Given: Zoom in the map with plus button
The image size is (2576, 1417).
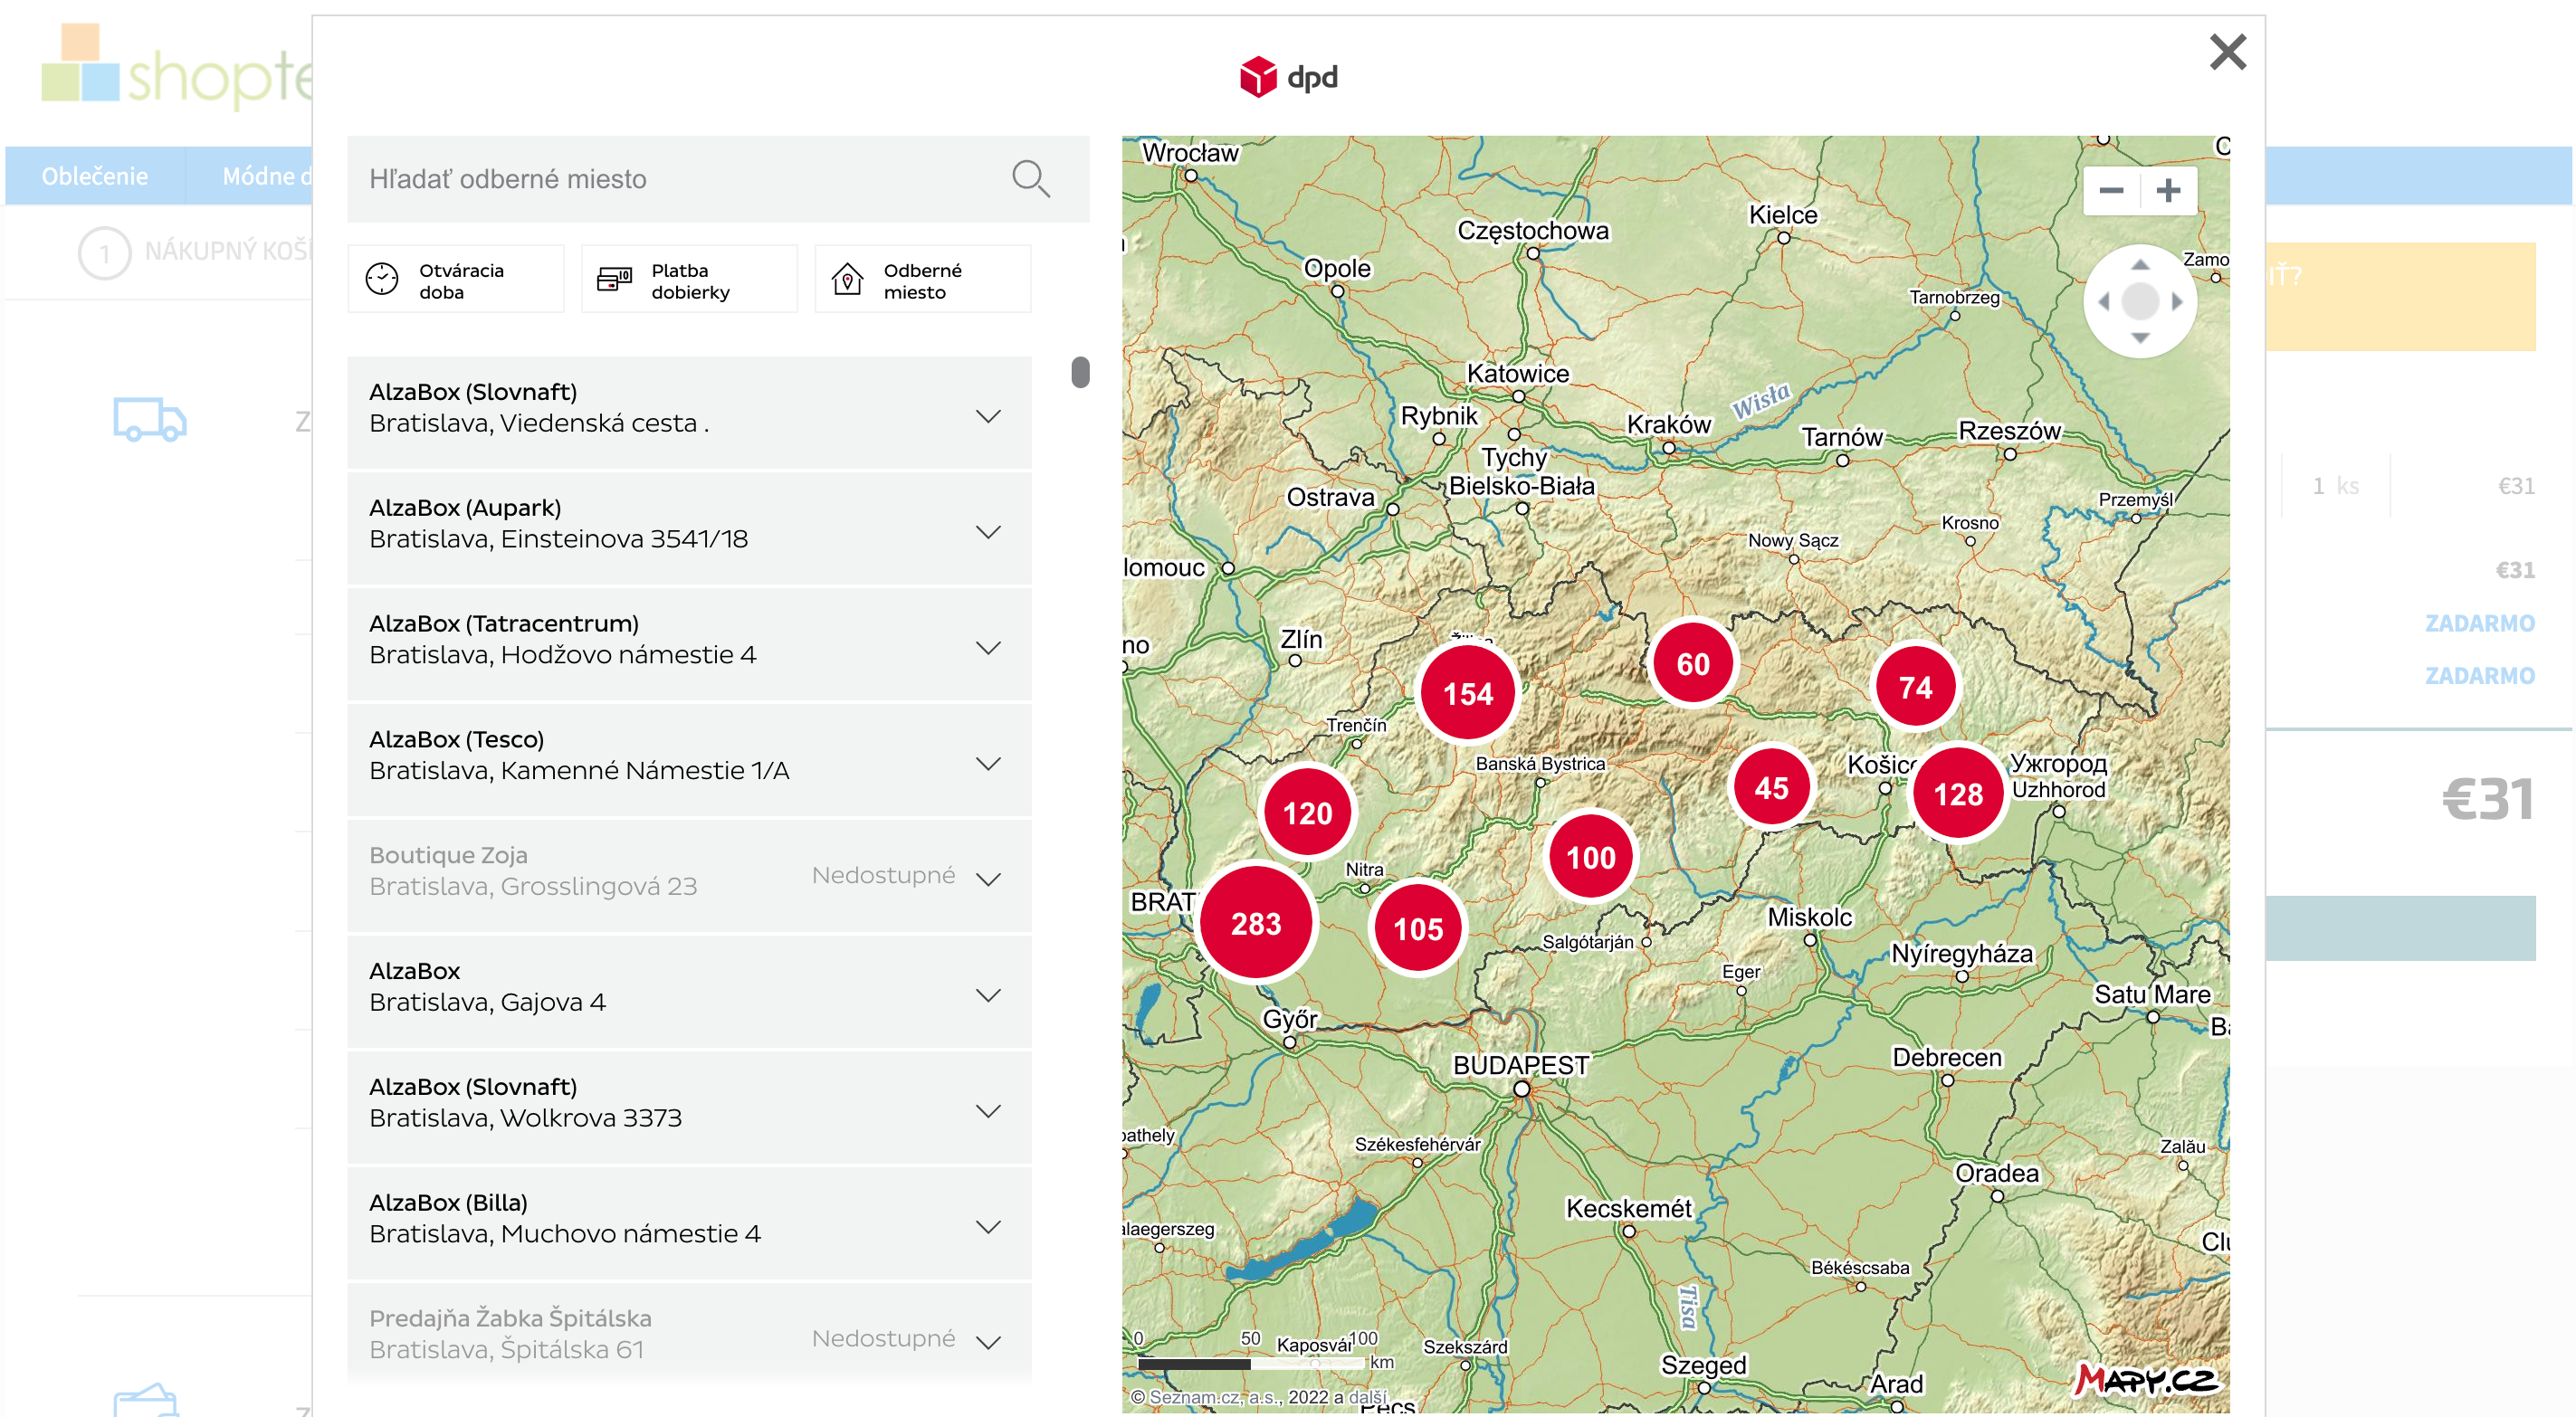Looking at the screenshot, I should tap(2168, 190).
